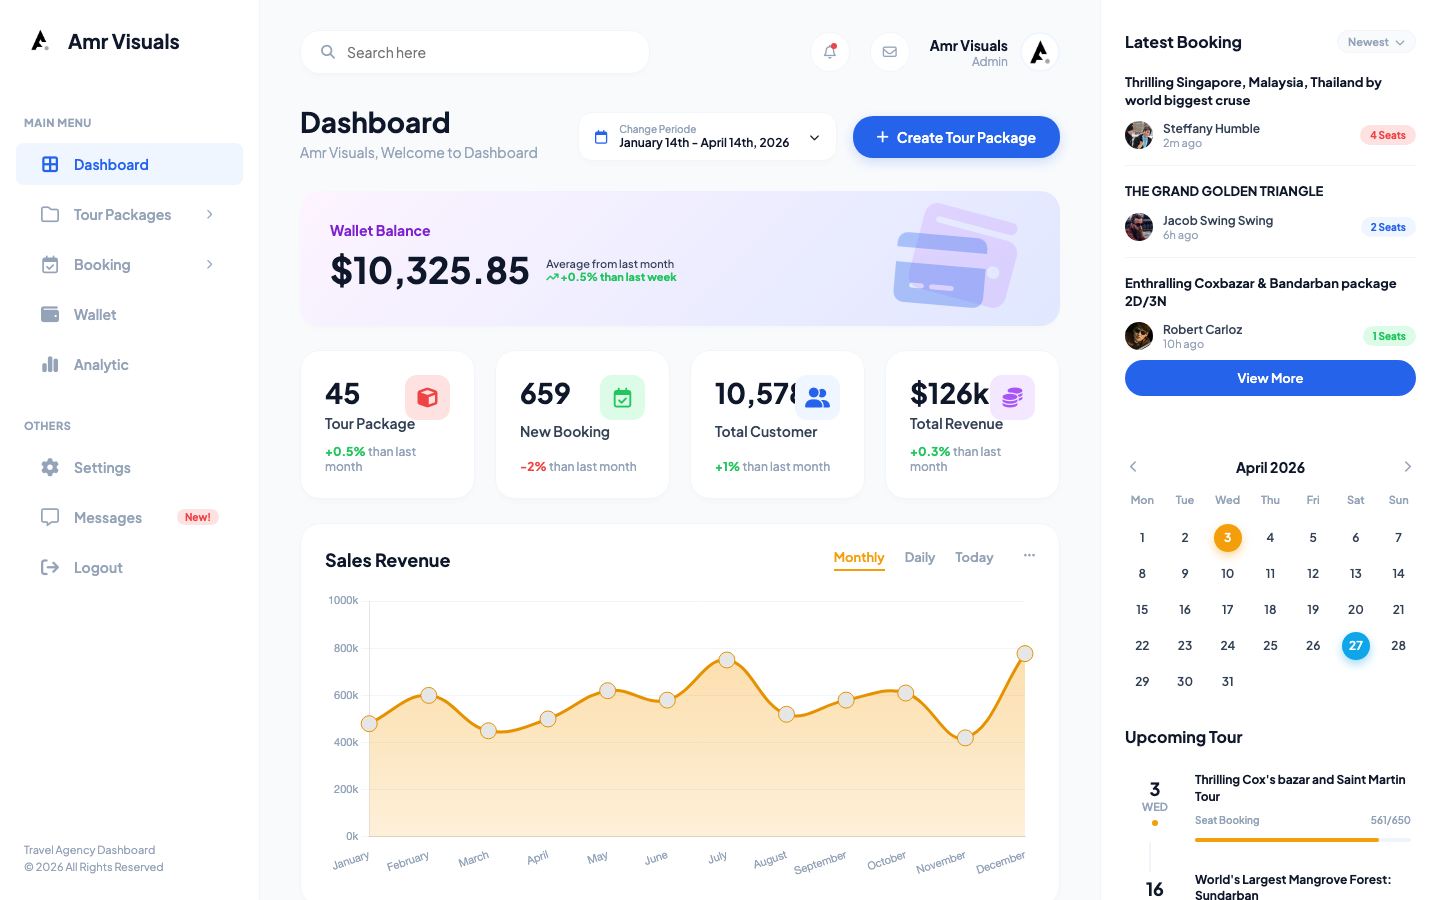1440x900 pixels.
Task: Open Settings in the sidebar
Action: click(x=129, y=467)
